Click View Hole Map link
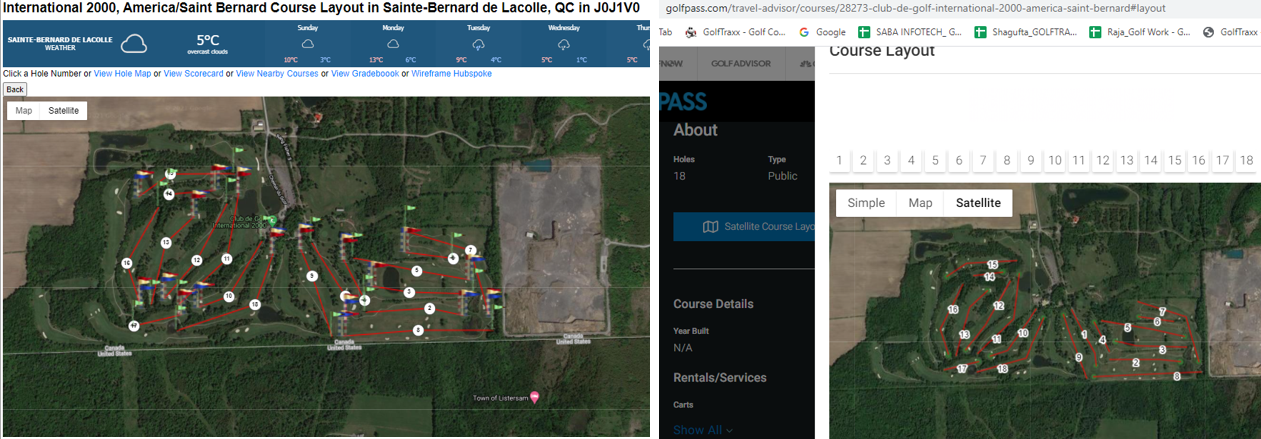 [x=122, y=74]
